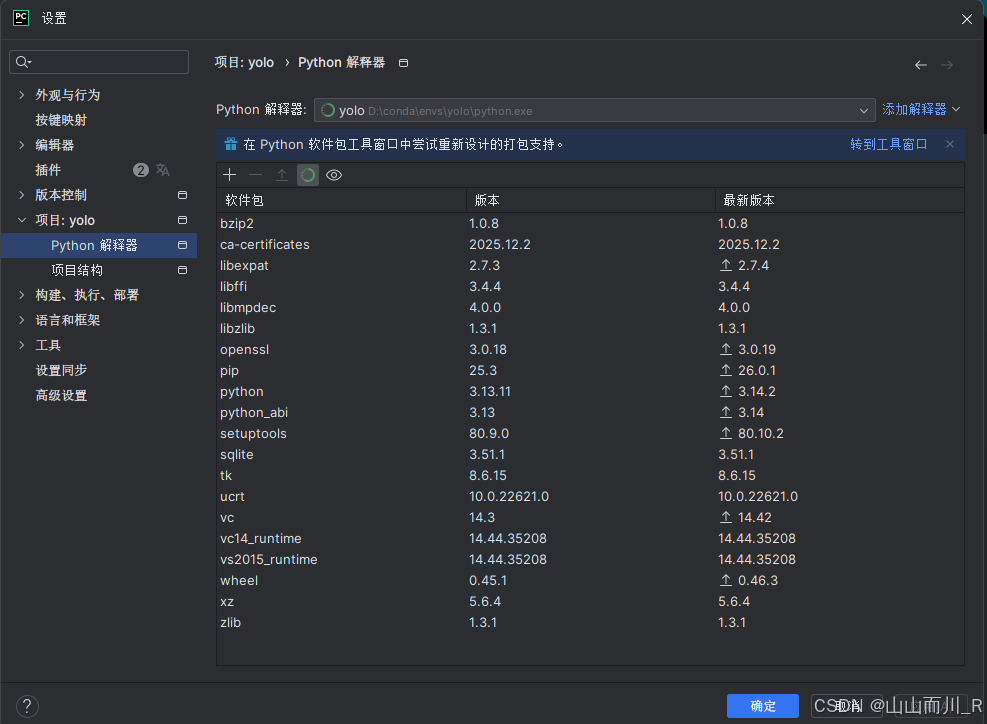Click the upgrade arrow next to 26.0.1
The image size is (987, 724).
726,370
